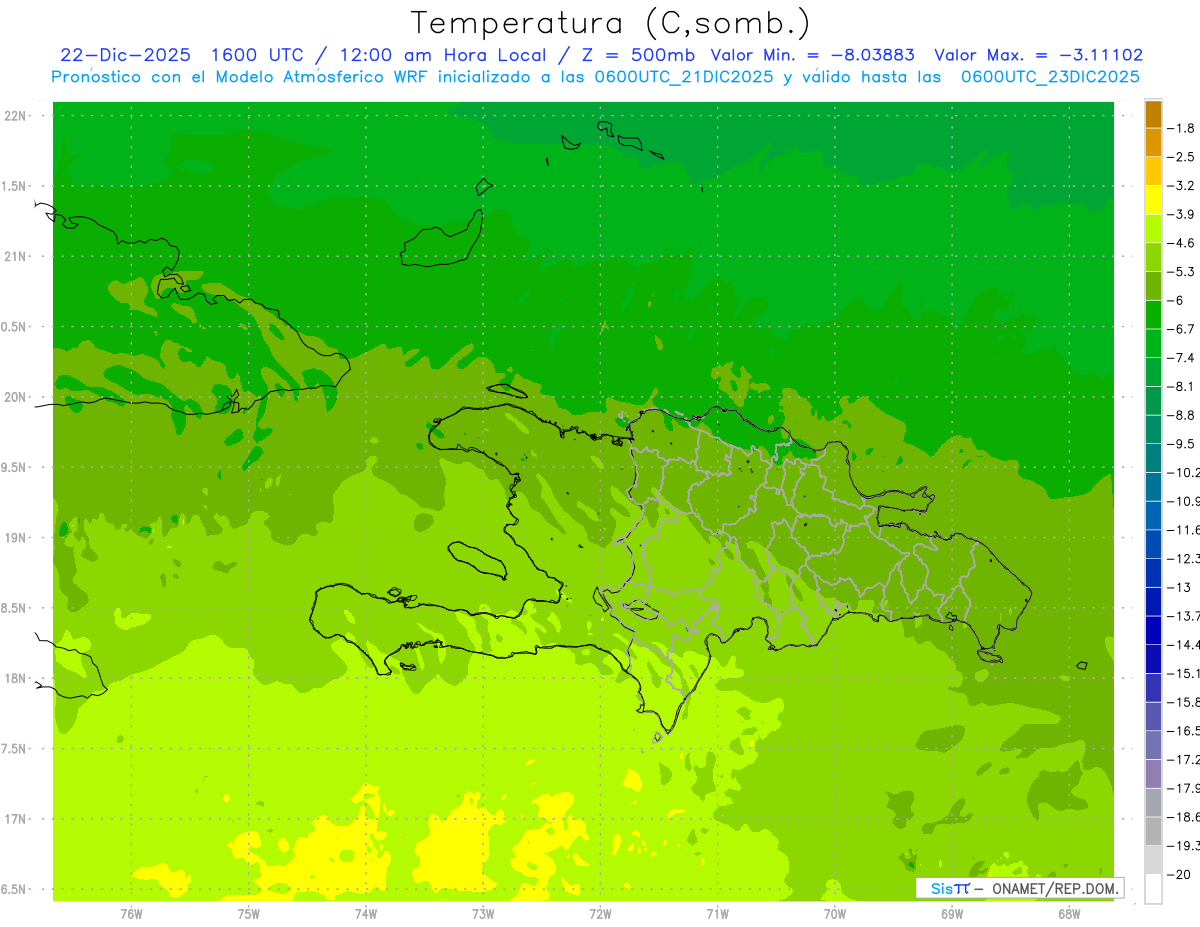Pick the orange swatch between -1.8 and -2.5

1153,142
